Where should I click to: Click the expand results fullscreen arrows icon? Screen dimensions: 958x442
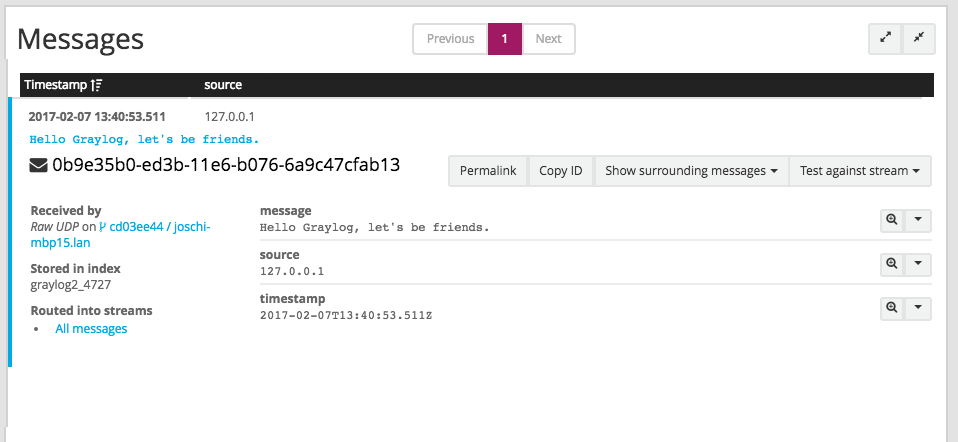(885, 38)
